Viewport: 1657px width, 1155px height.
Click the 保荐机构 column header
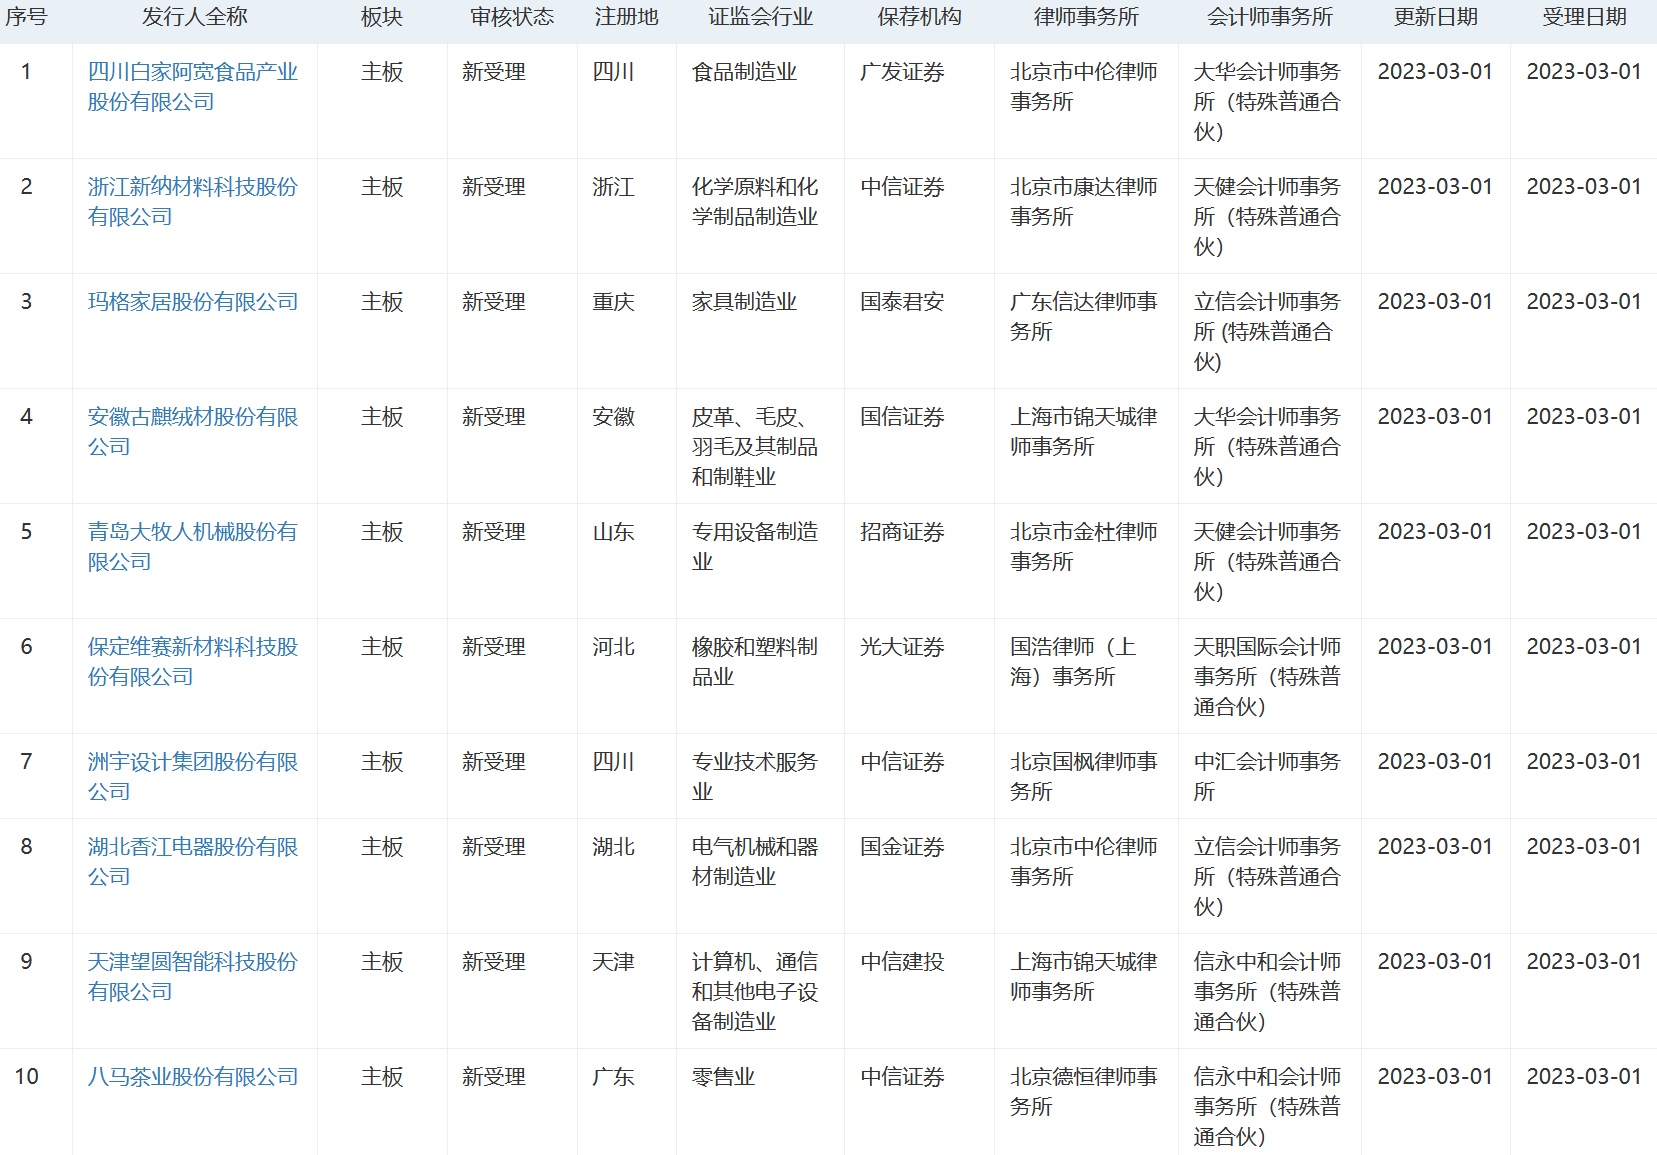[920, 17]
